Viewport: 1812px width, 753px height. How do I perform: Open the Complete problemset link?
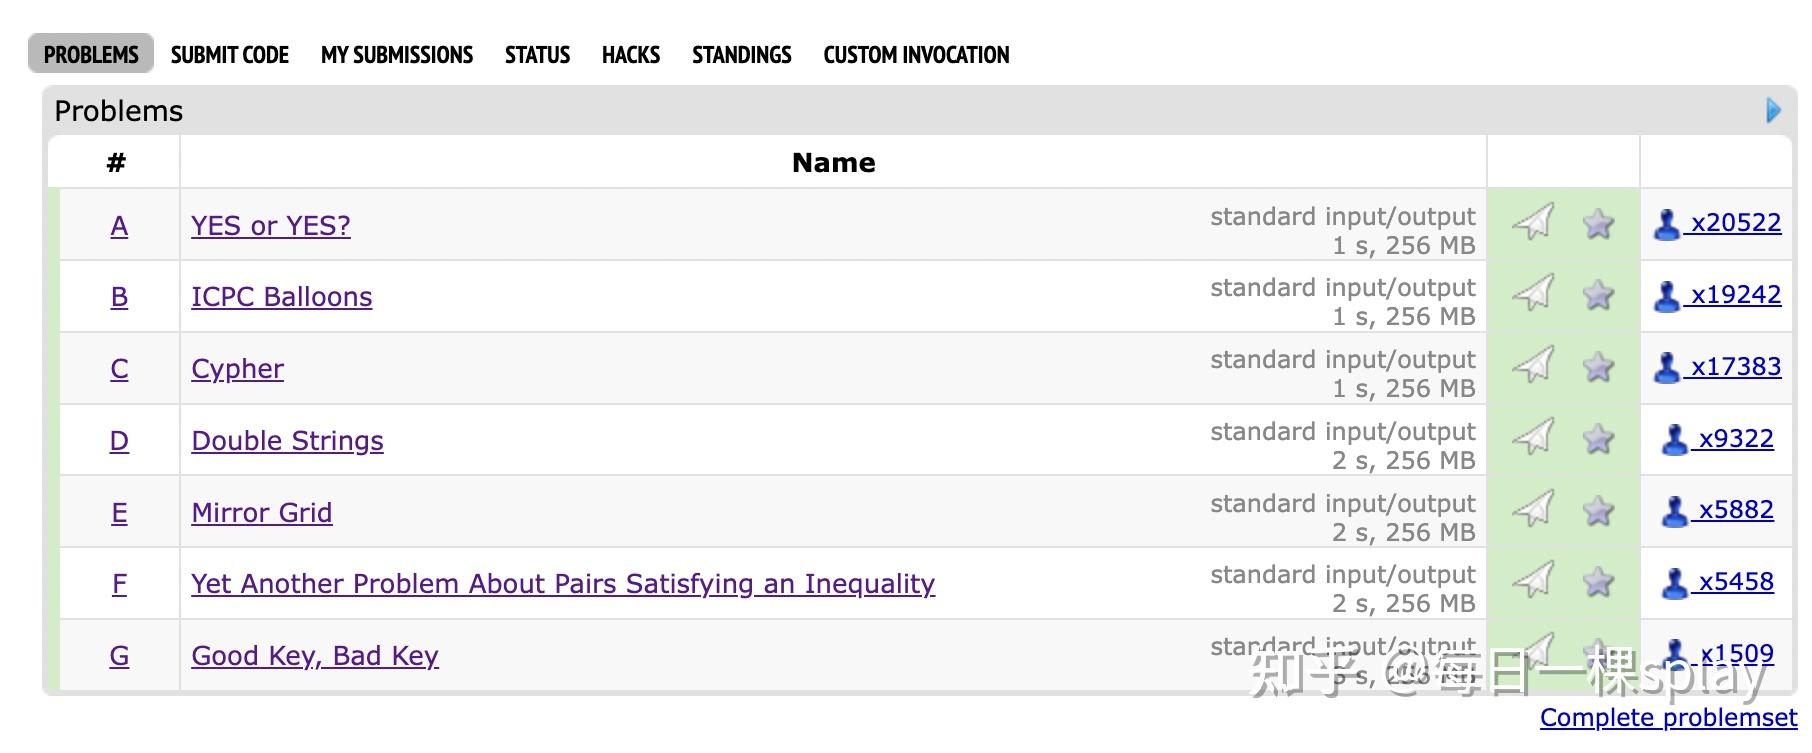(1668, 718)
